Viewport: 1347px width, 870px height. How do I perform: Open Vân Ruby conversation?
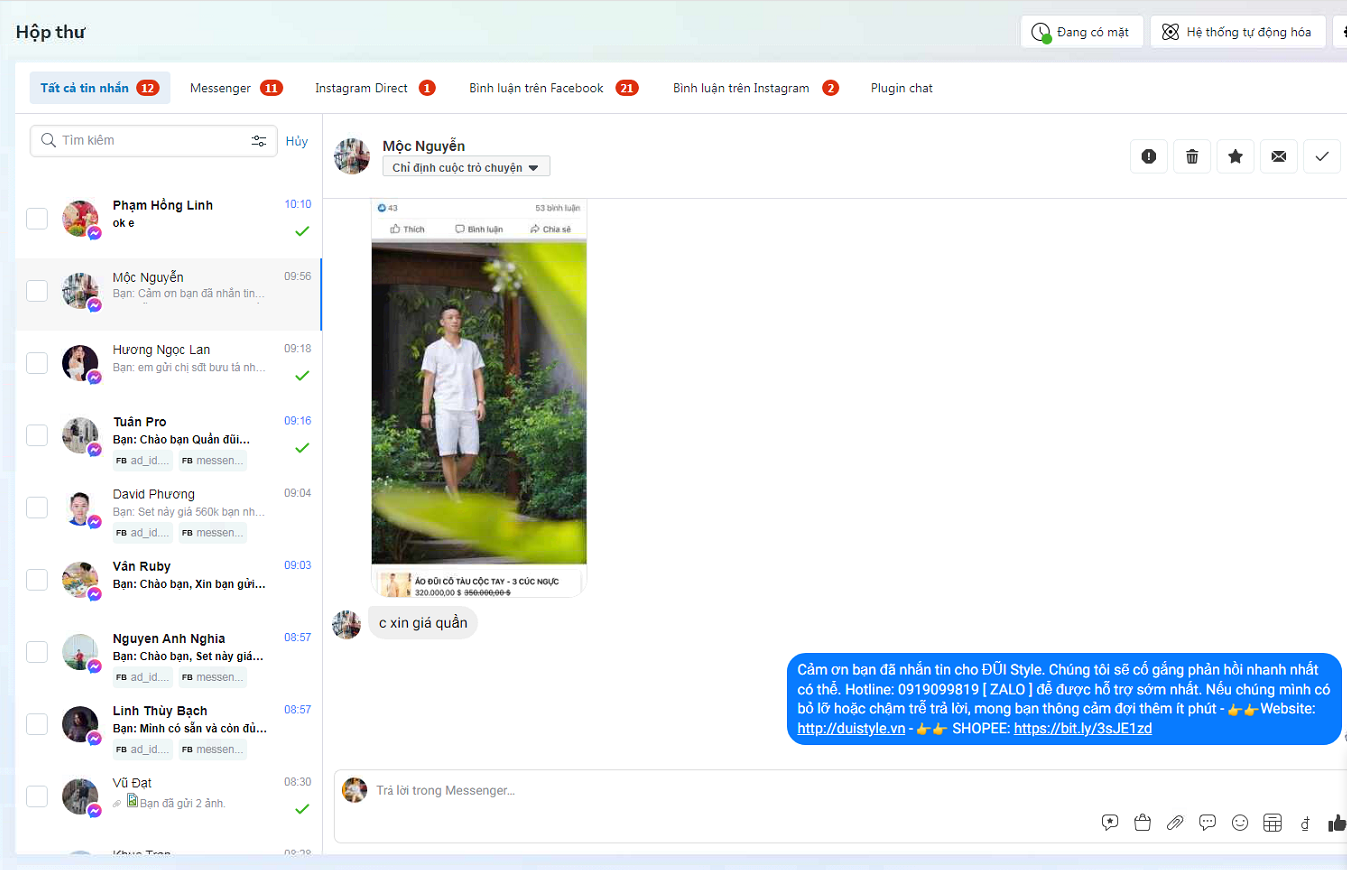click(168, 583)
